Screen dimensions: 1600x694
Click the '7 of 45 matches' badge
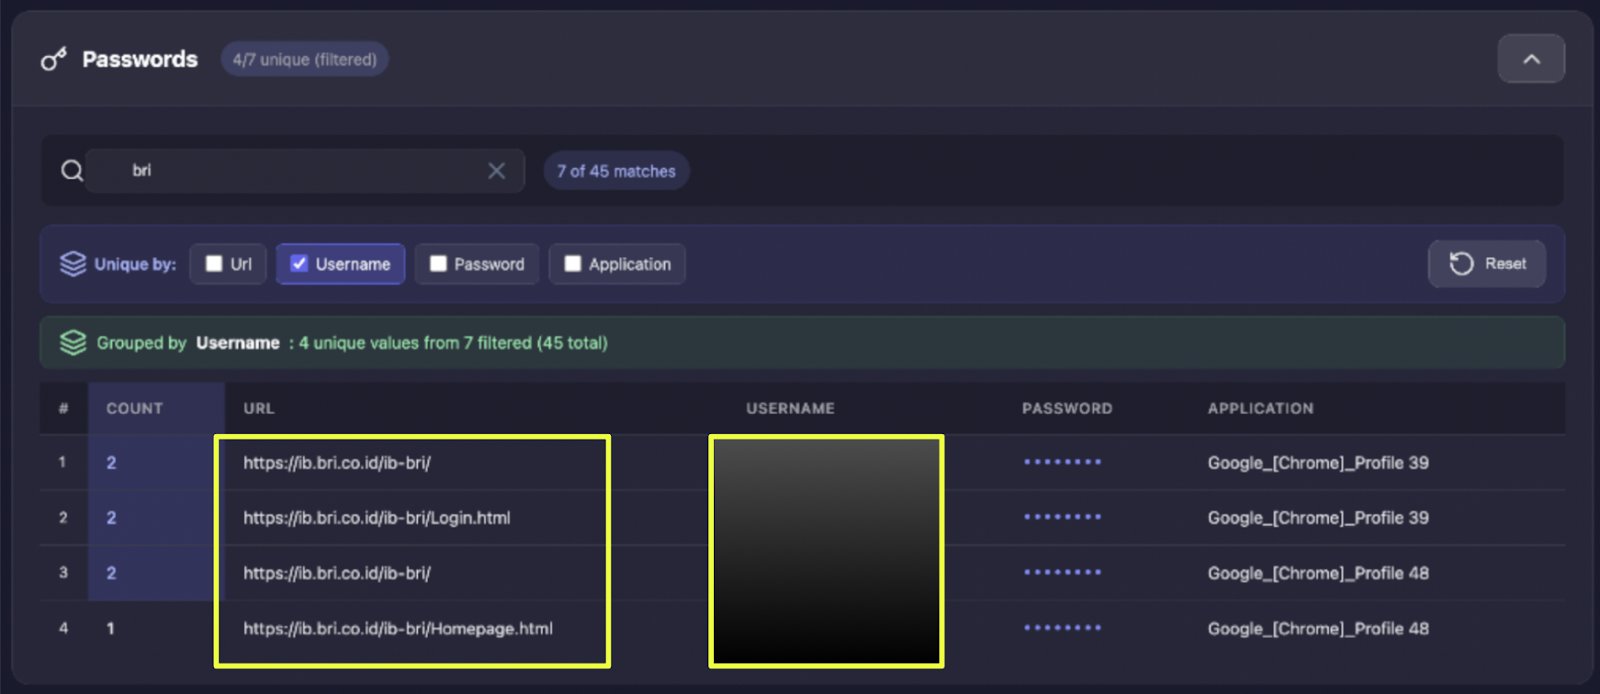click(x=616, y=171)
